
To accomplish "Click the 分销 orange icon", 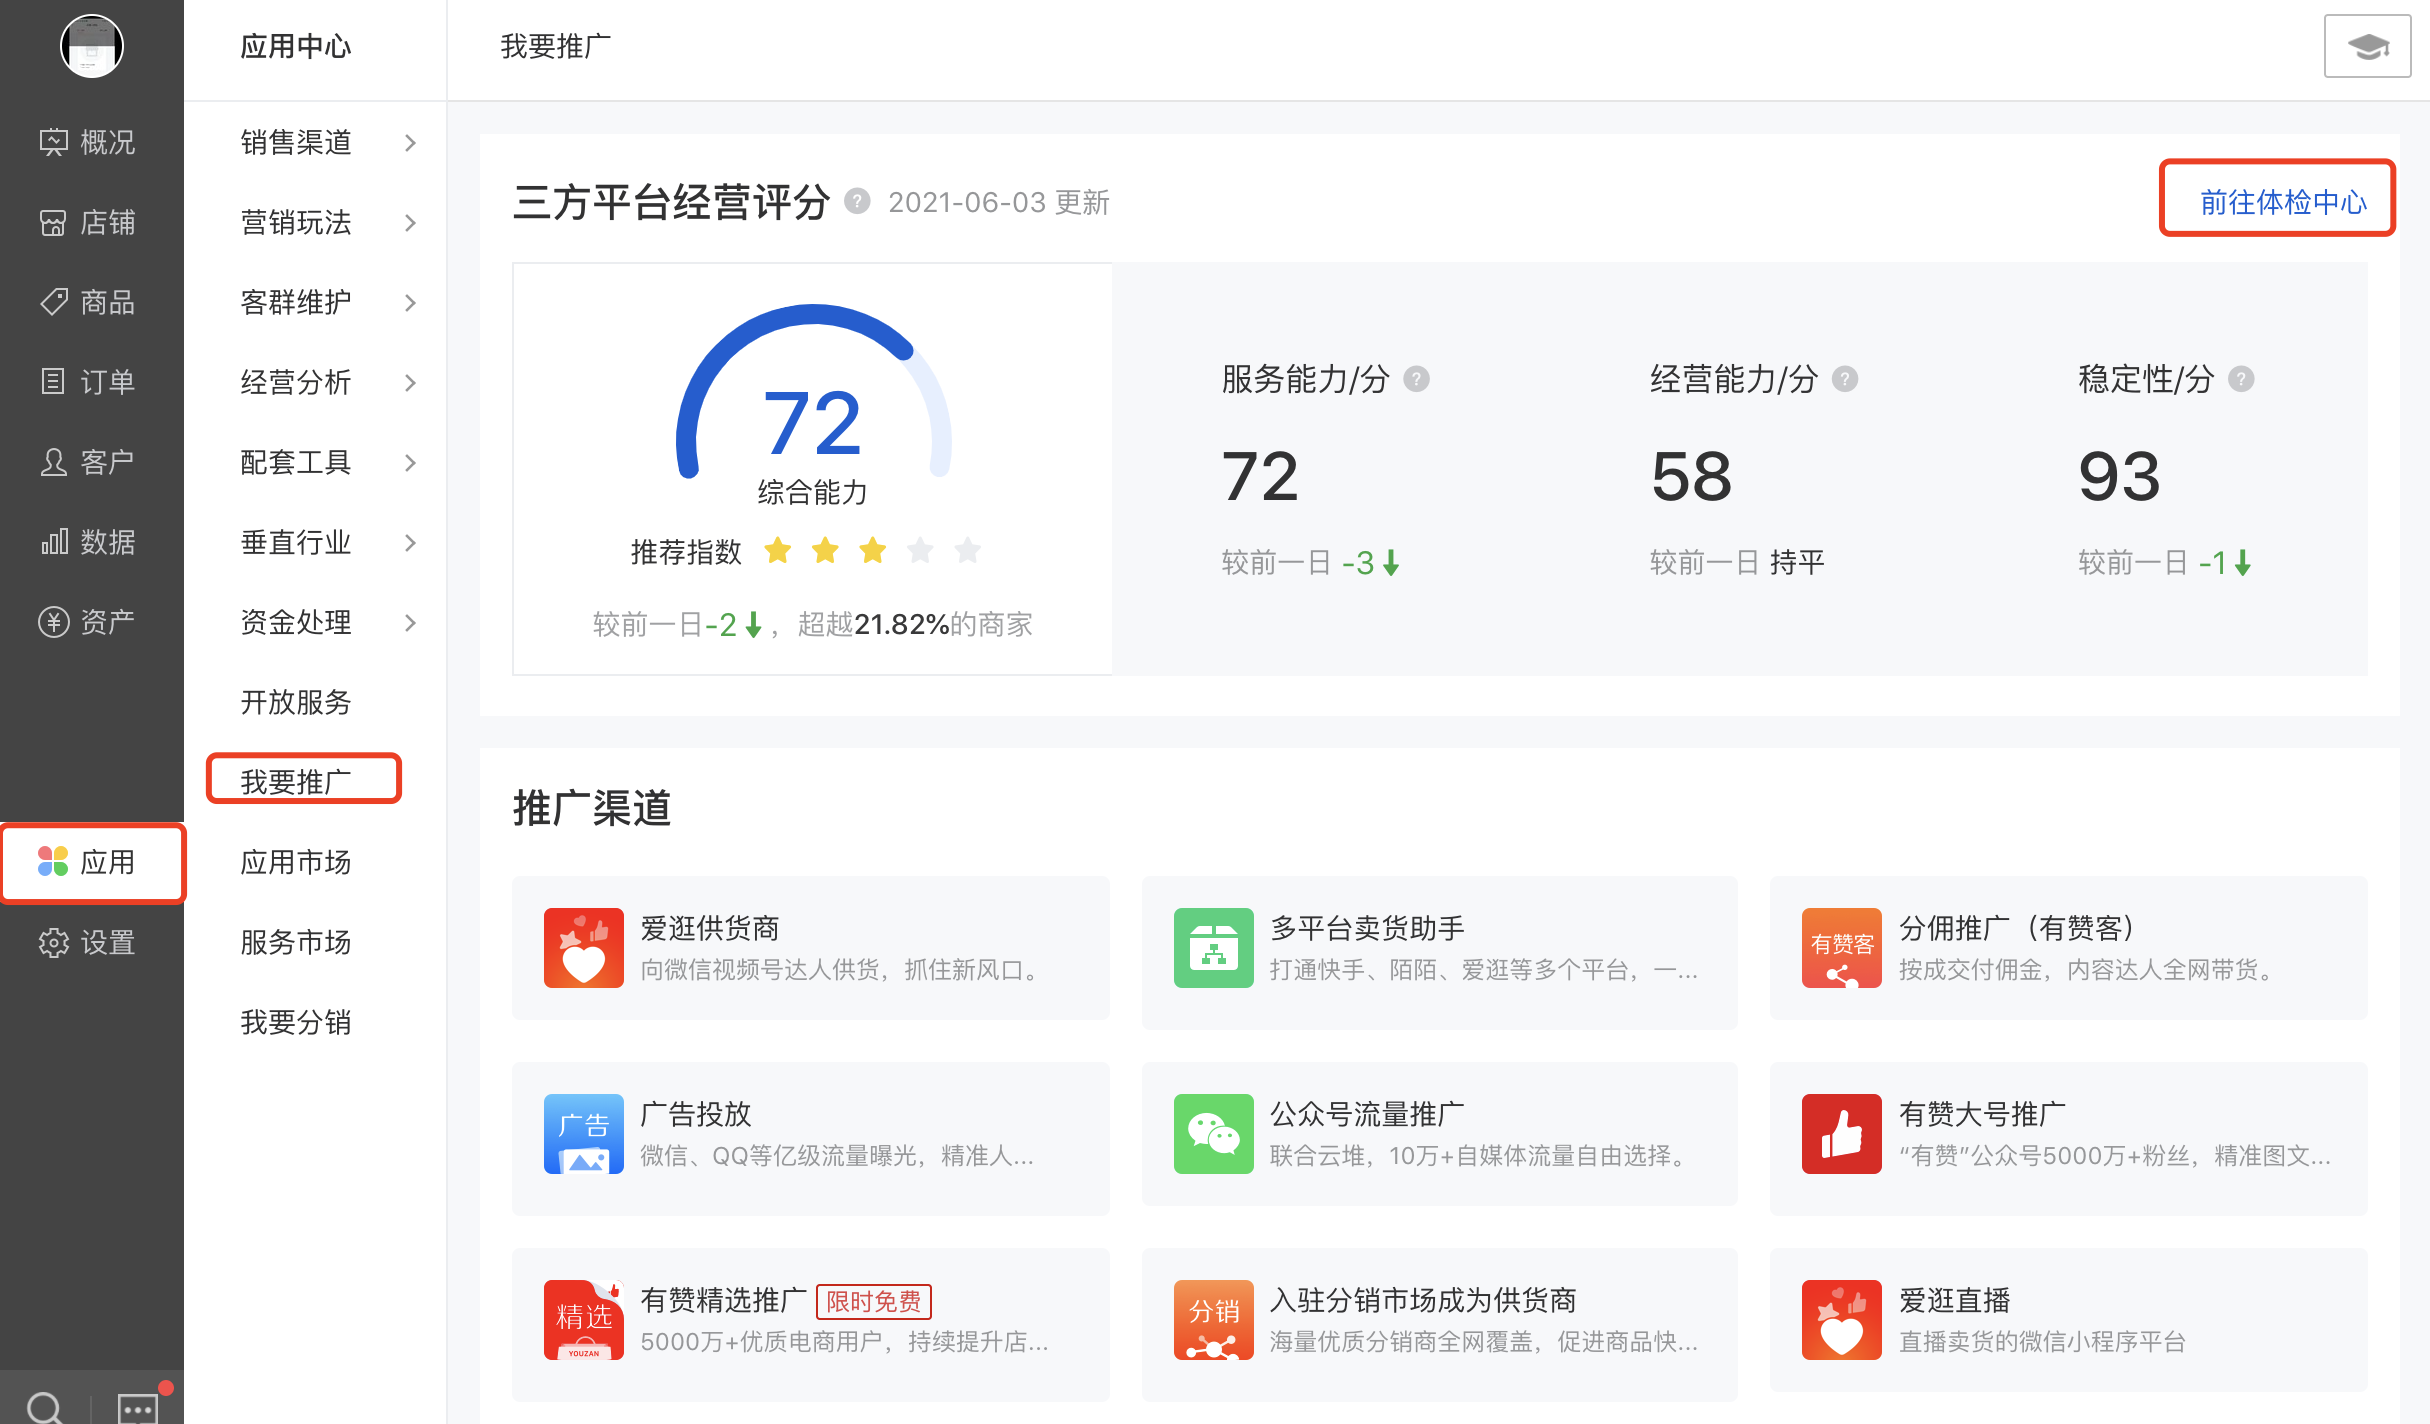I will click(x=1214, y=1320).
